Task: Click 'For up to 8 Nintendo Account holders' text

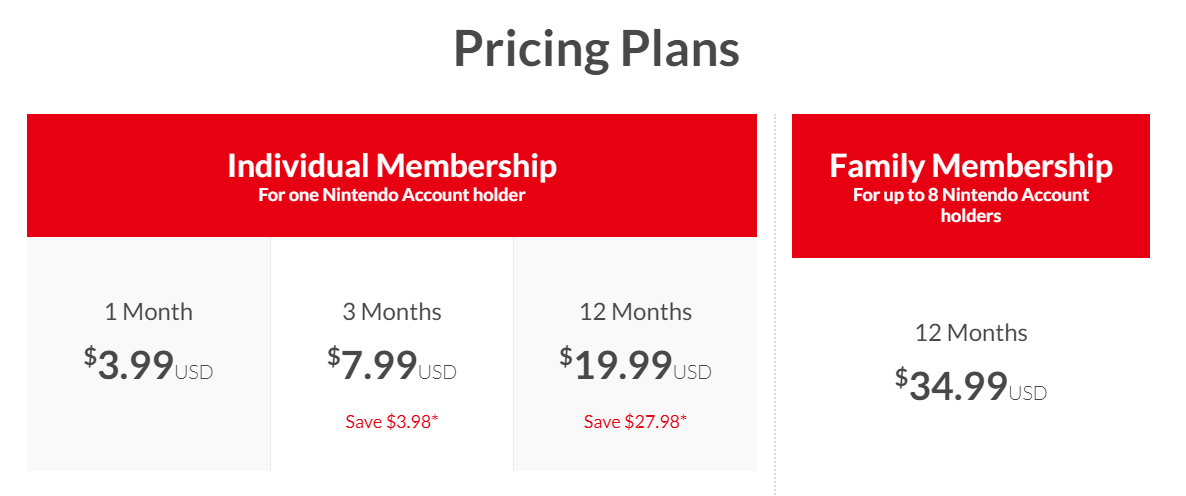Action: click(x=970, y=205)
